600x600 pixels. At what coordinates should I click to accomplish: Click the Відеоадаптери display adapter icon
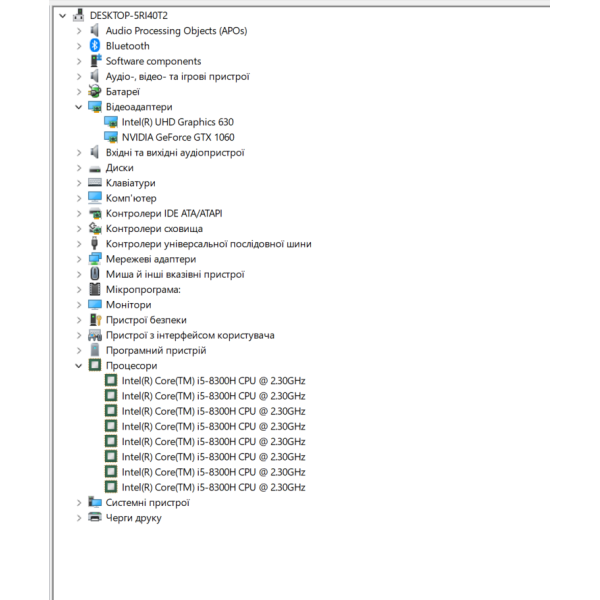coord(95,107)
